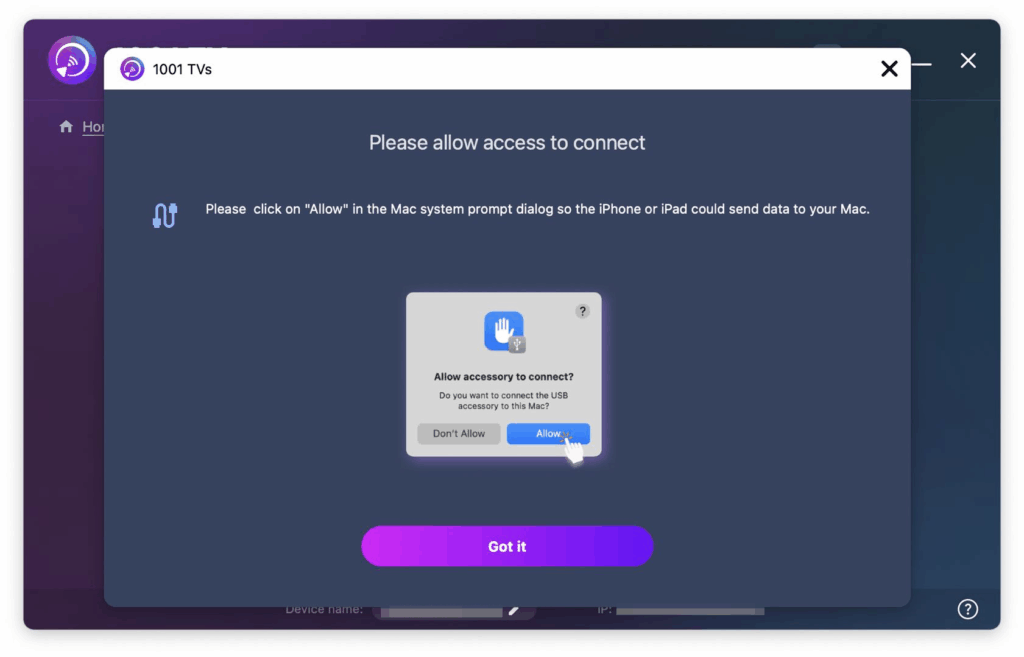
Task: Click the USB cable connection icon
Action: [x=165, y=215]
